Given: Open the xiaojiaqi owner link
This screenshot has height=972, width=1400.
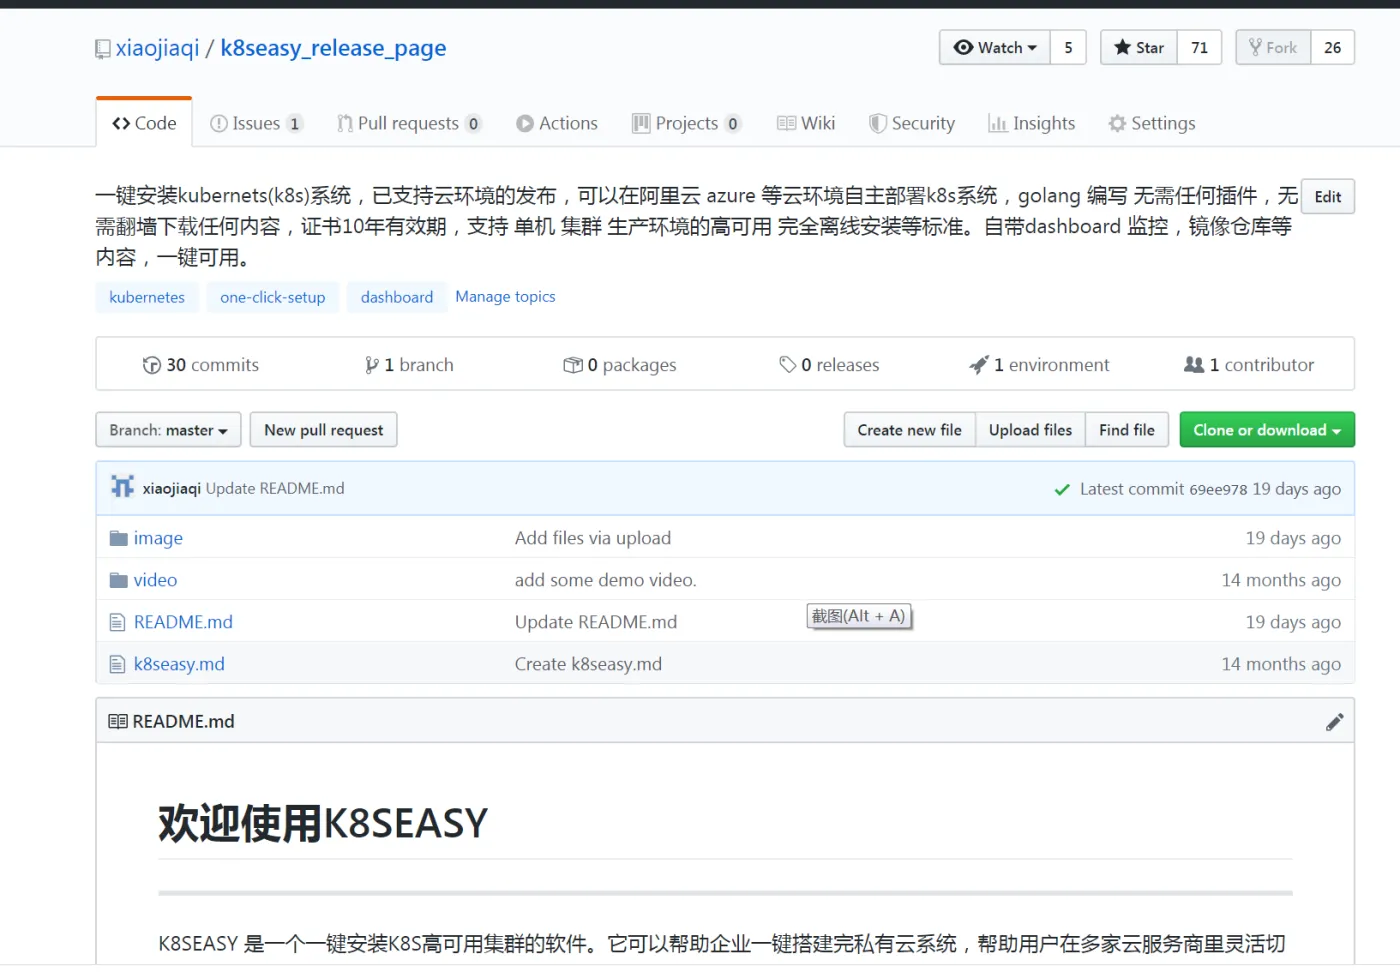Looking at the screenshot, I should [x=158, y=48].
